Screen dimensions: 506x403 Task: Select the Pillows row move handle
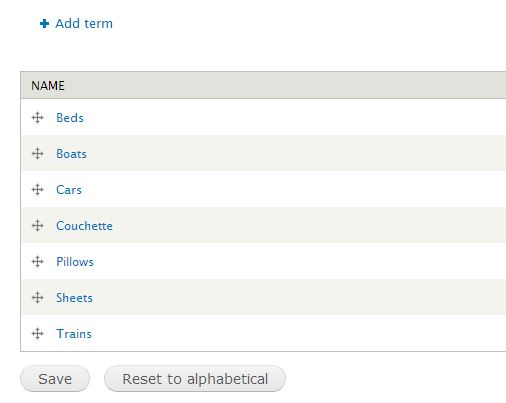[38, 262]
